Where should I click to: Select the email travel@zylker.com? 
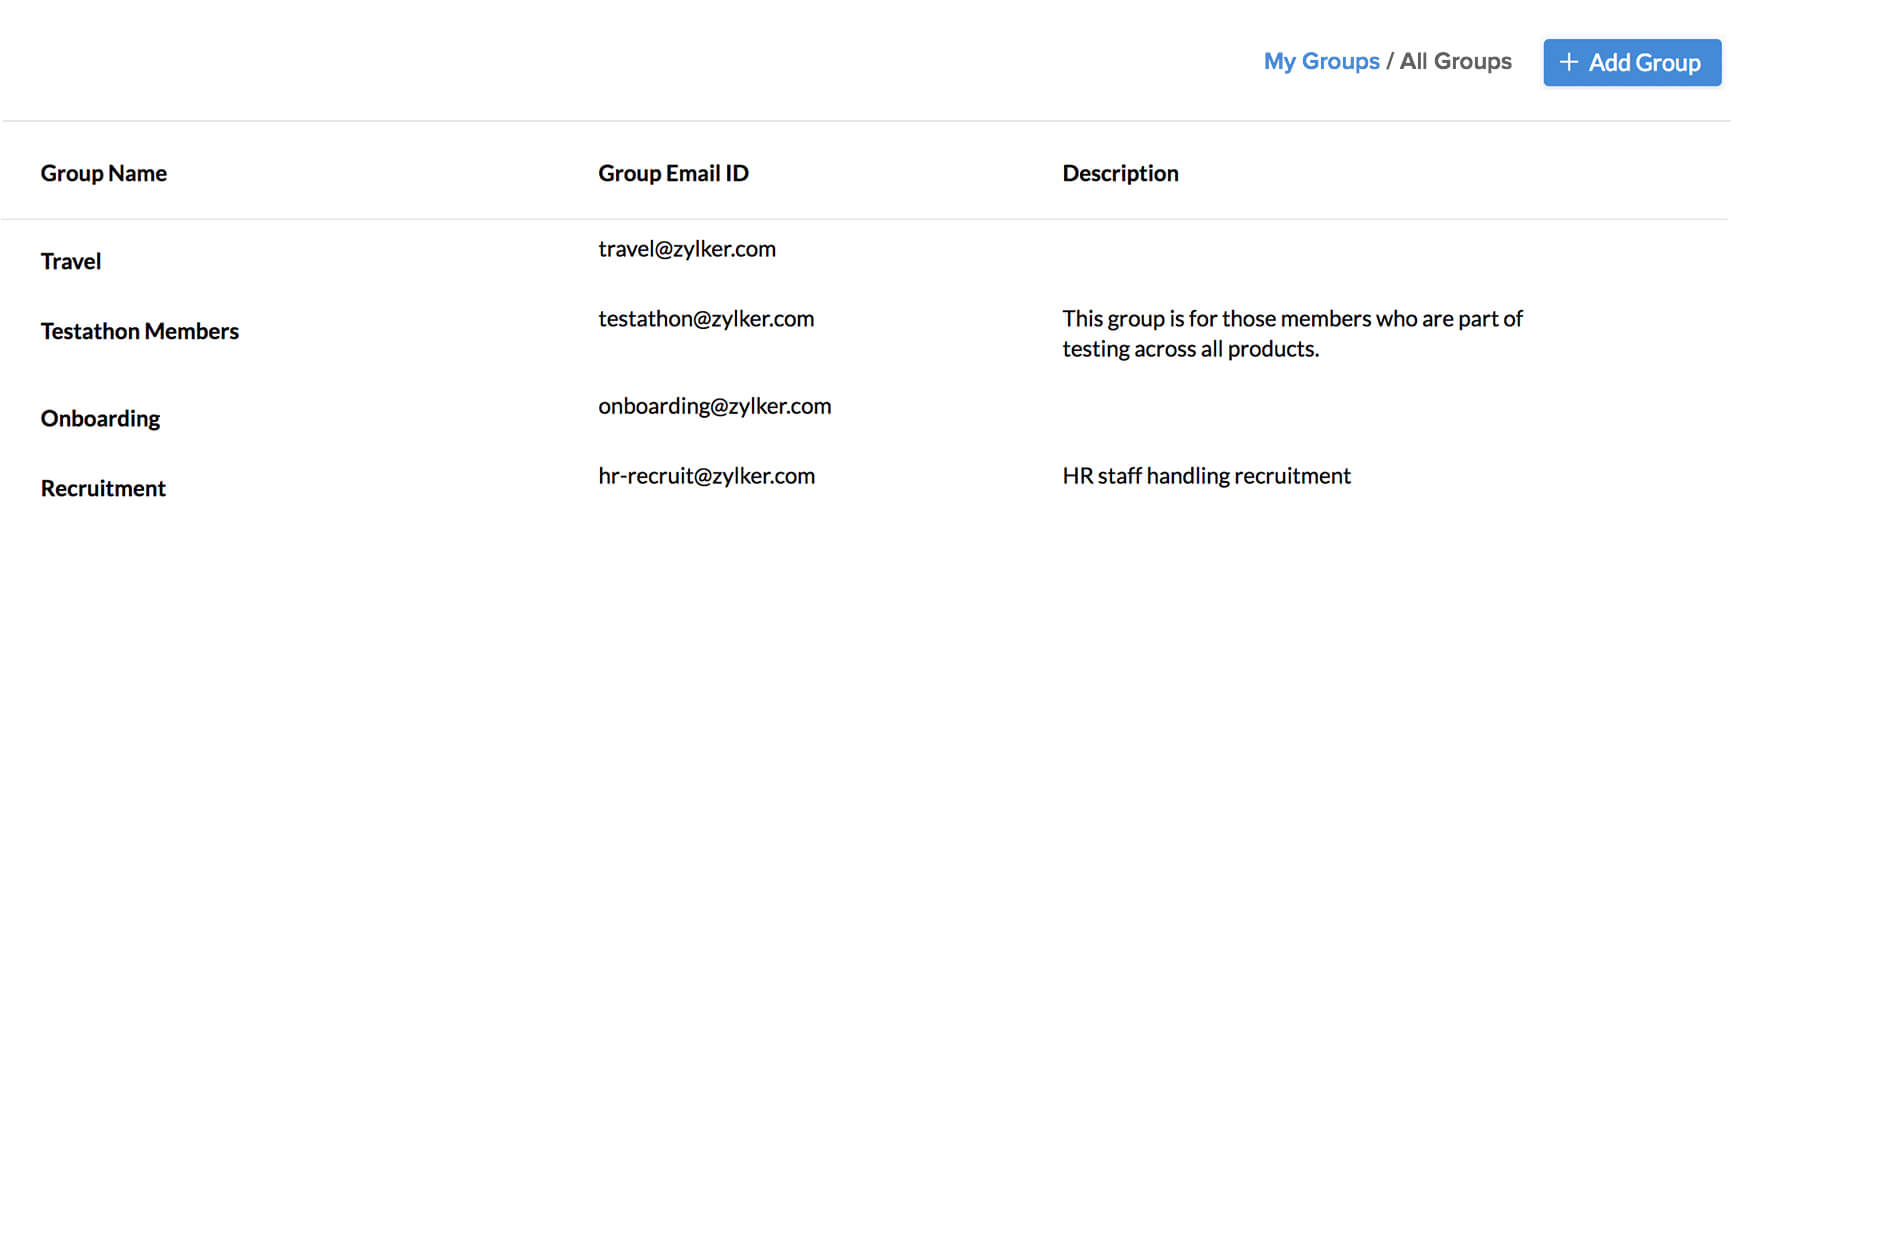(687, 249)
